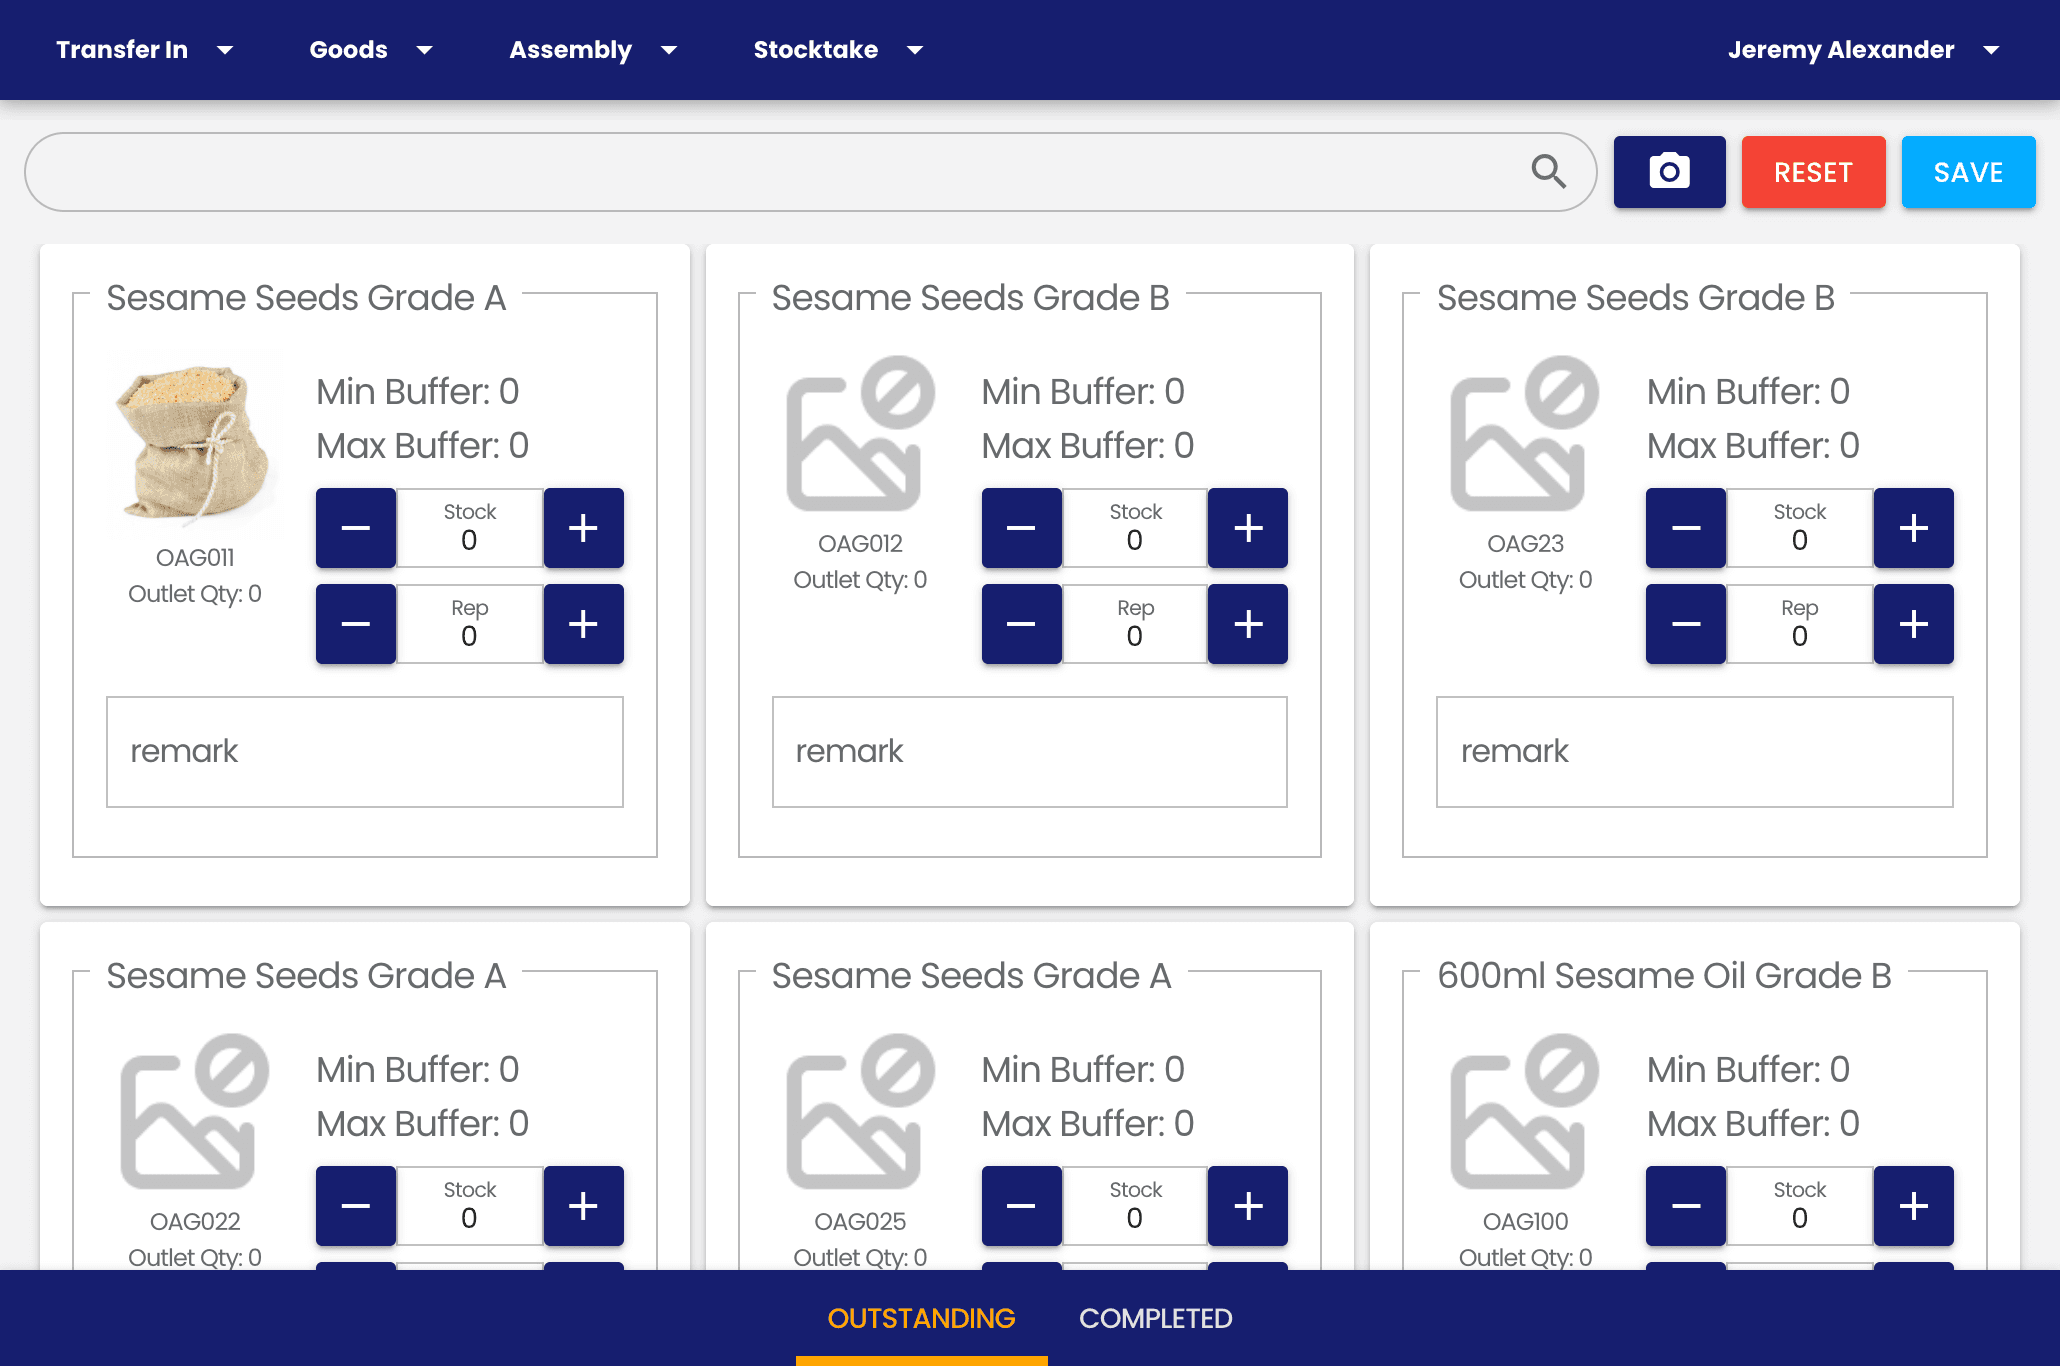Click the remark field for OAG23
The image size is (2060, 1366).
click(1695, 752)
